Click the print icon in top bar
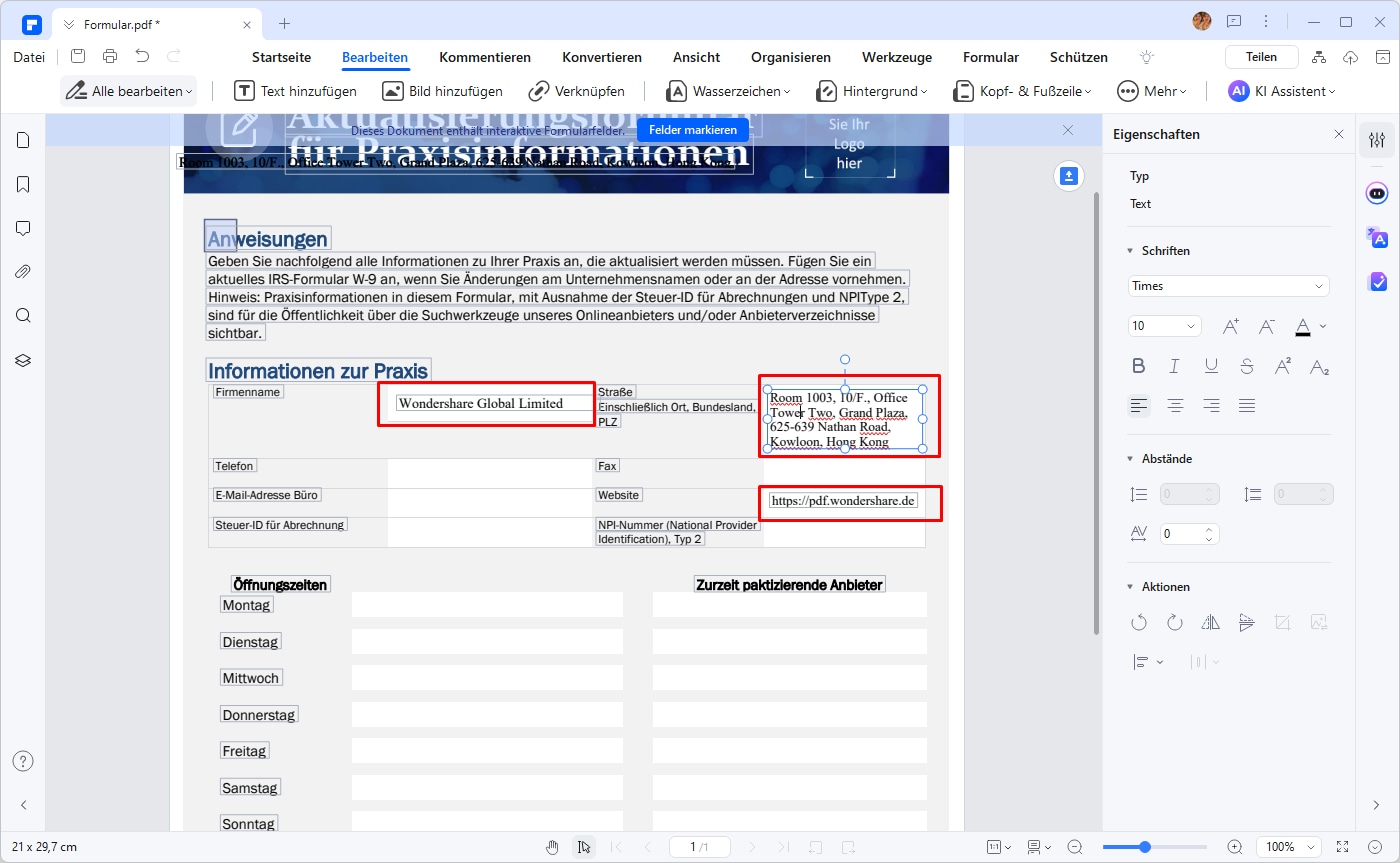1400x863 pixels. pyautogui.click(x=110, y=57)
